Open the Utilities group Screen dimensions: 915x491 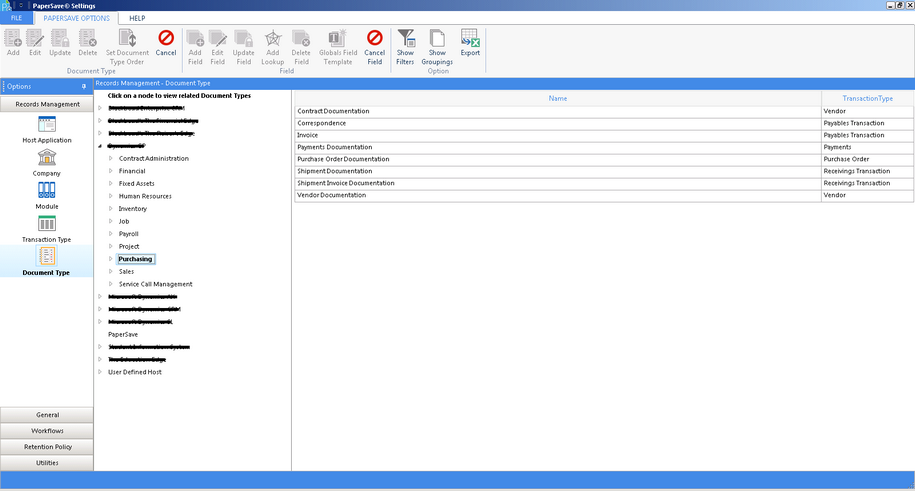(x=47, y=463)
